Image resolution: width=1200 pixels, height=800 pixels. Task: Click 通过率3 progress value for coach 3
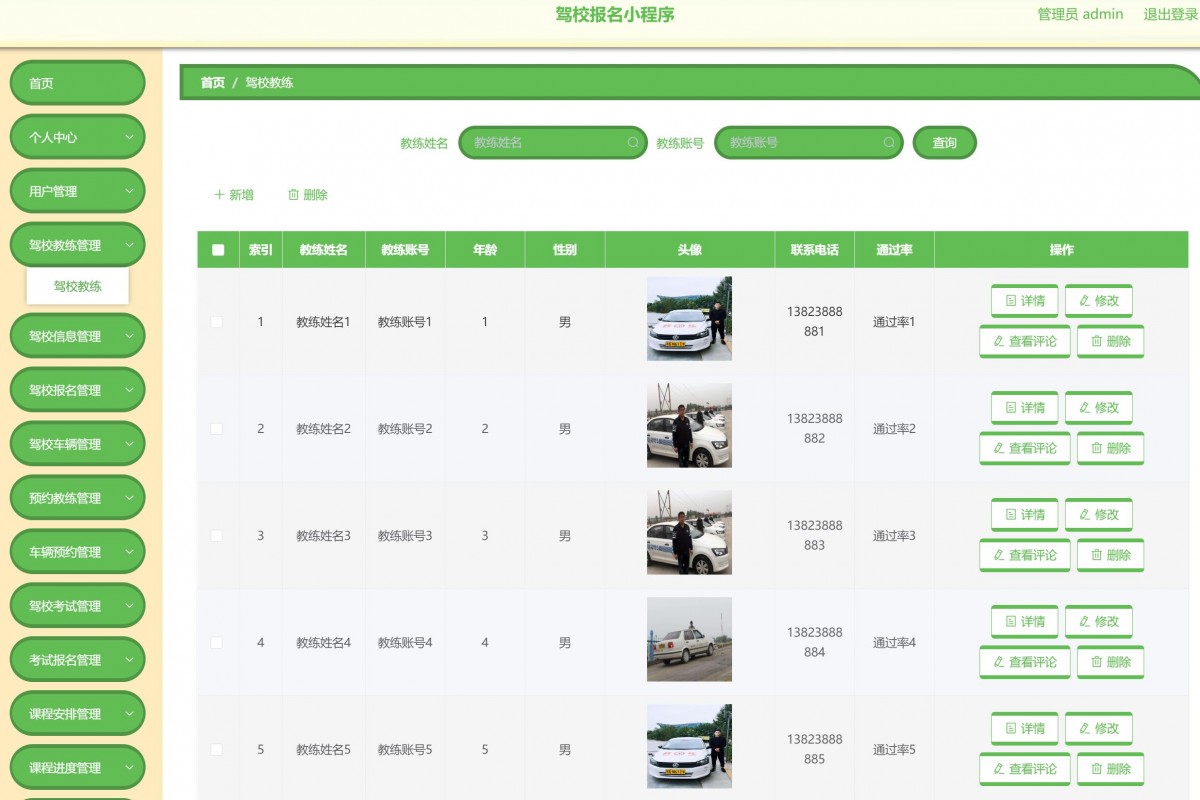pyautogui.click(x=893, y=535)
